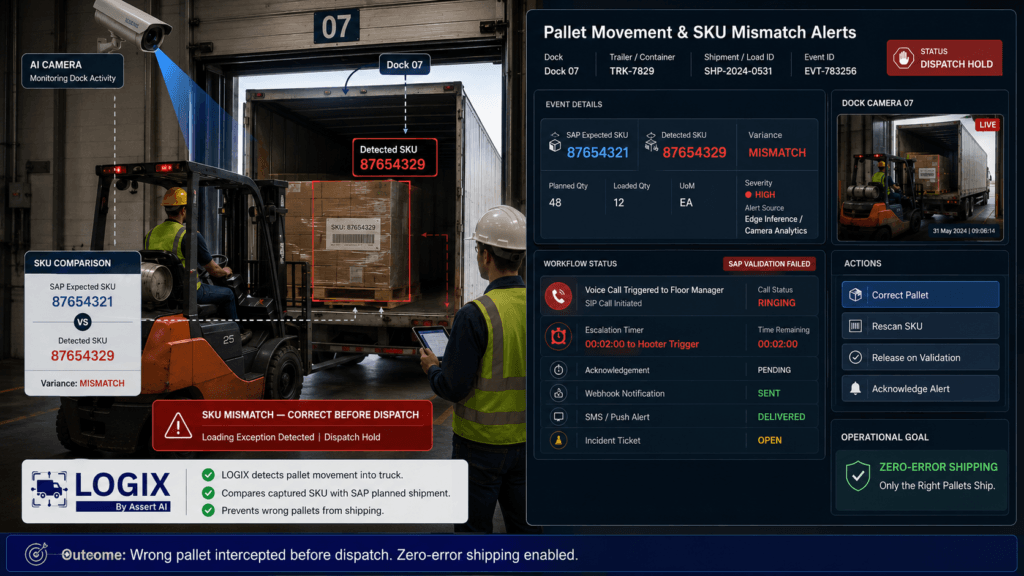Click the box icon on Correct Pallet
Screen dimensions: 1024x576
[856, 295]
